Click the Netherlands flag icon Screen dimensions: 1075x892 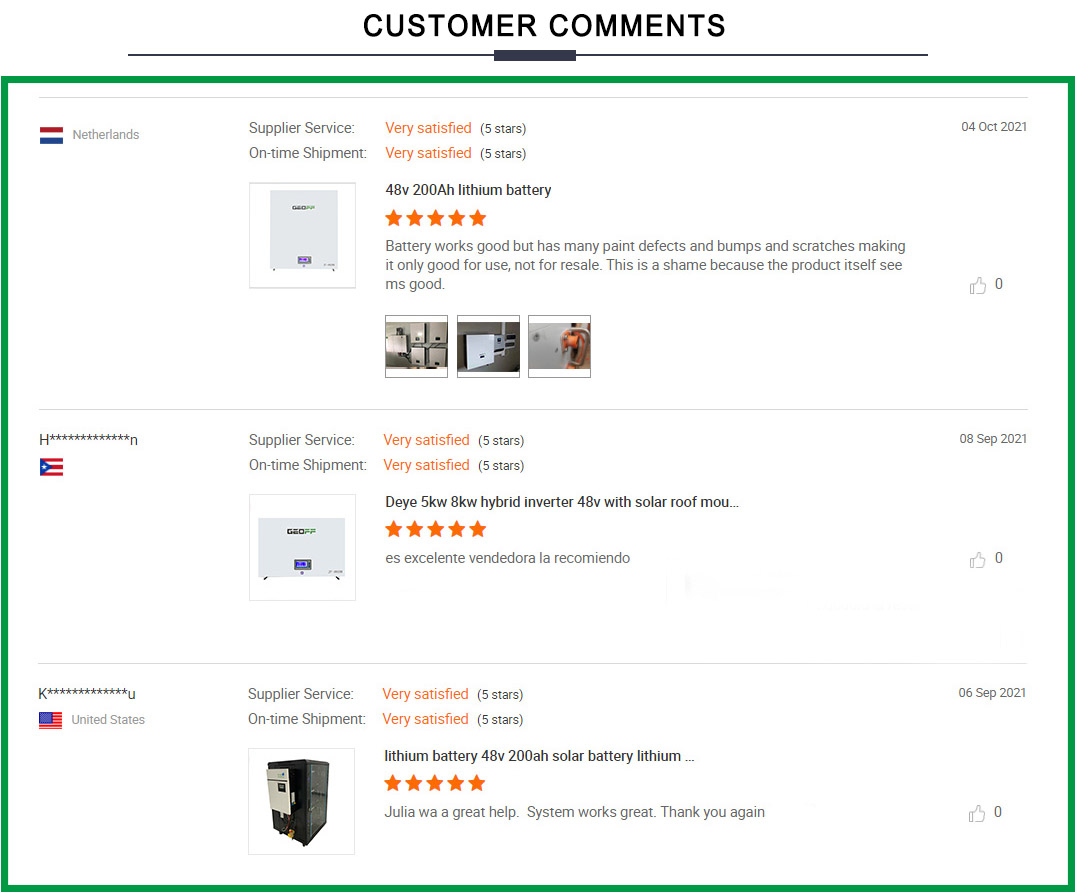52,135
